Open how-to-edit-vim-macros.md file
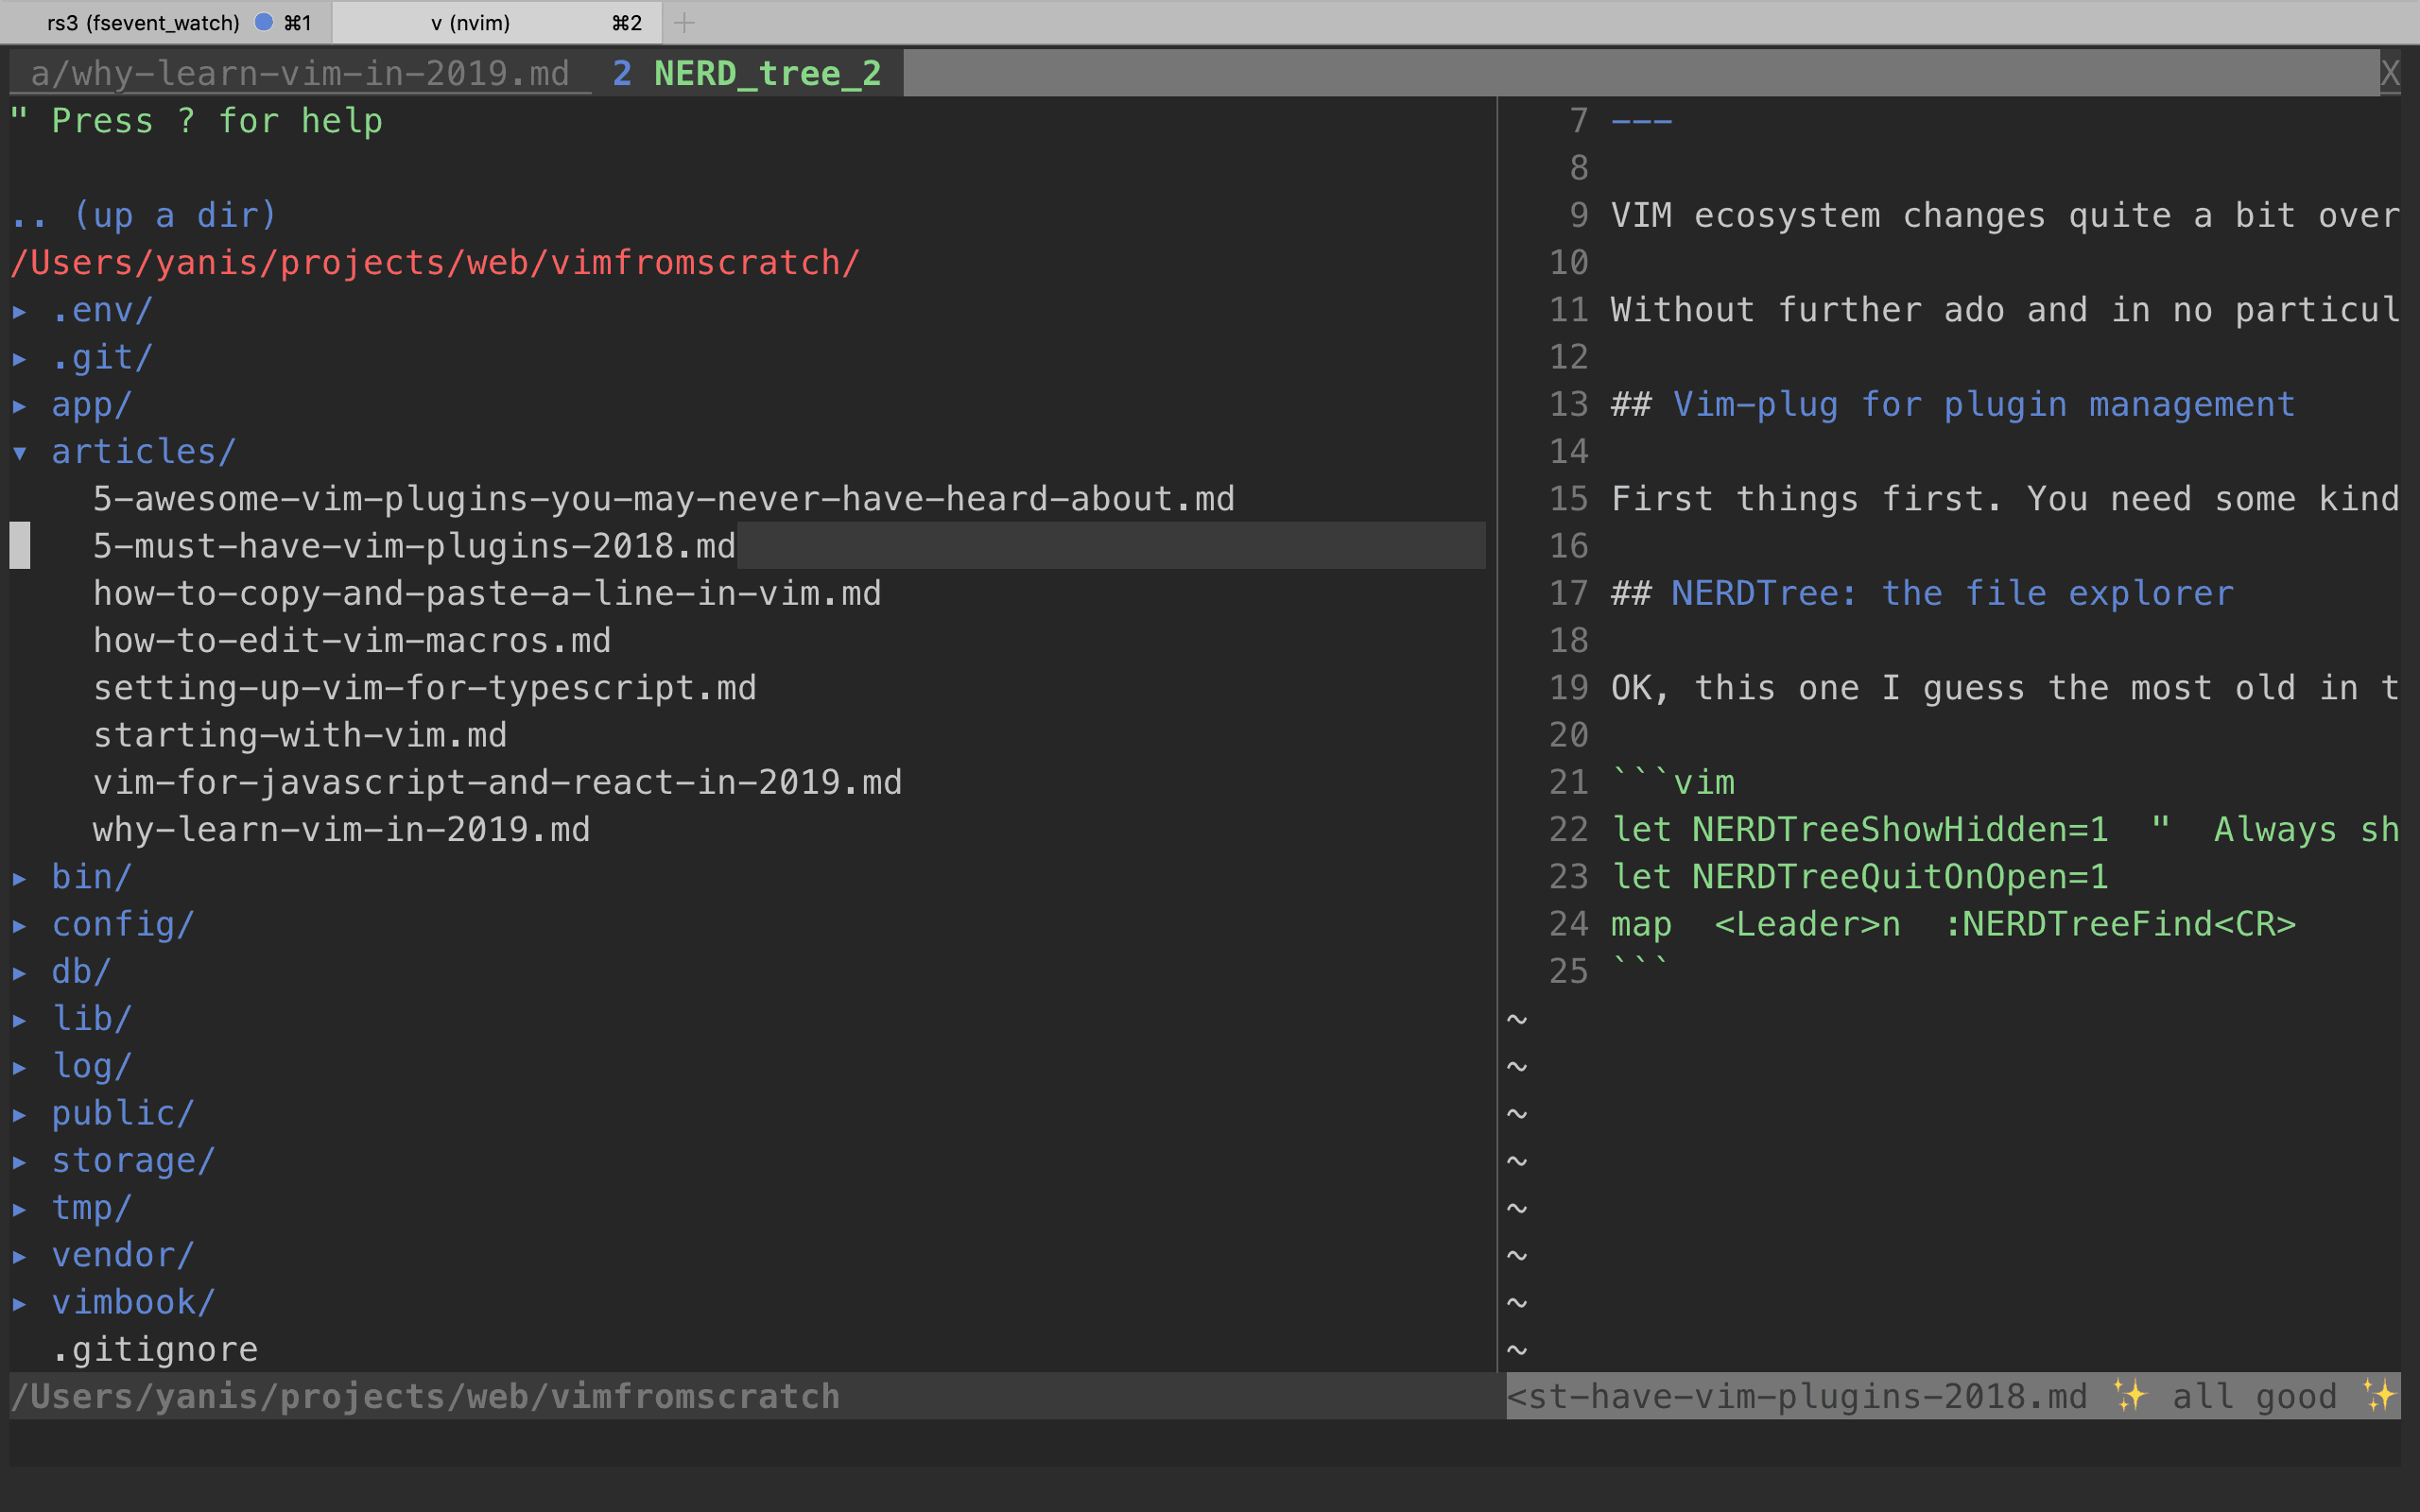The image size is (2420, 1512). tap(351, 640)
